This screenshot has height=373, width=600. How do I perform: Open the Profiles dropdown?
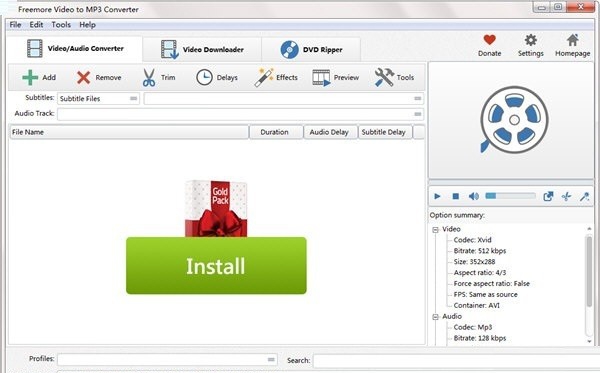167,360
